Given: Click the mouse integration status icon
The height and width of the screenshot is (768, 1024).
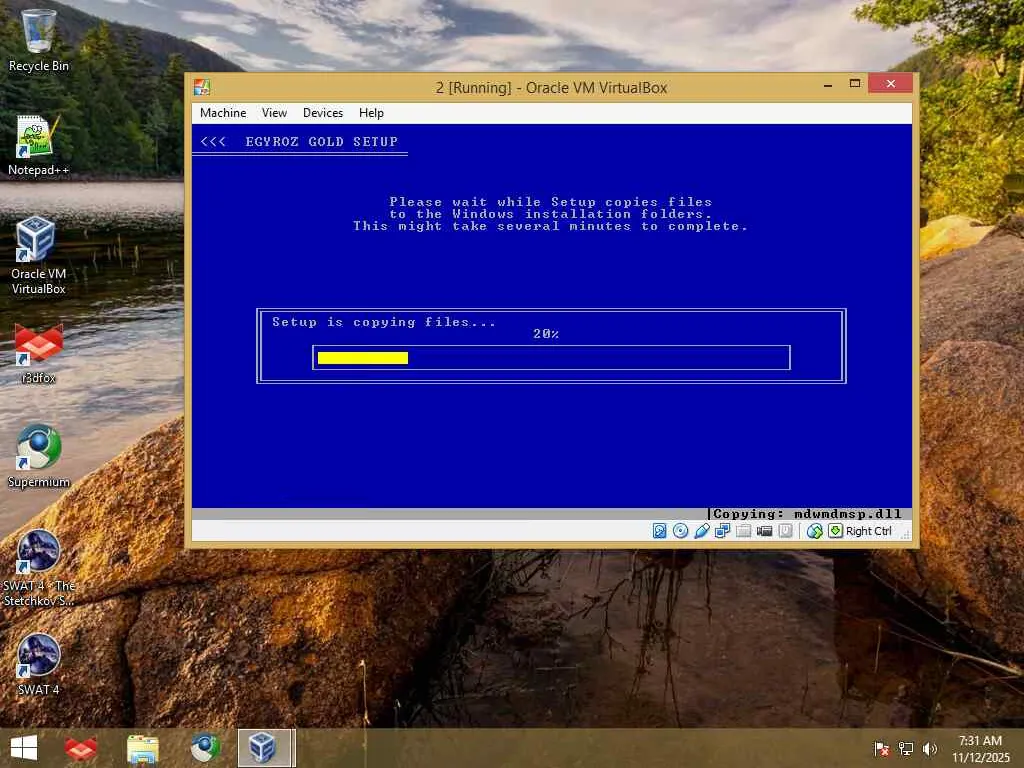Looking at the screenshot, I should (814, 531).
